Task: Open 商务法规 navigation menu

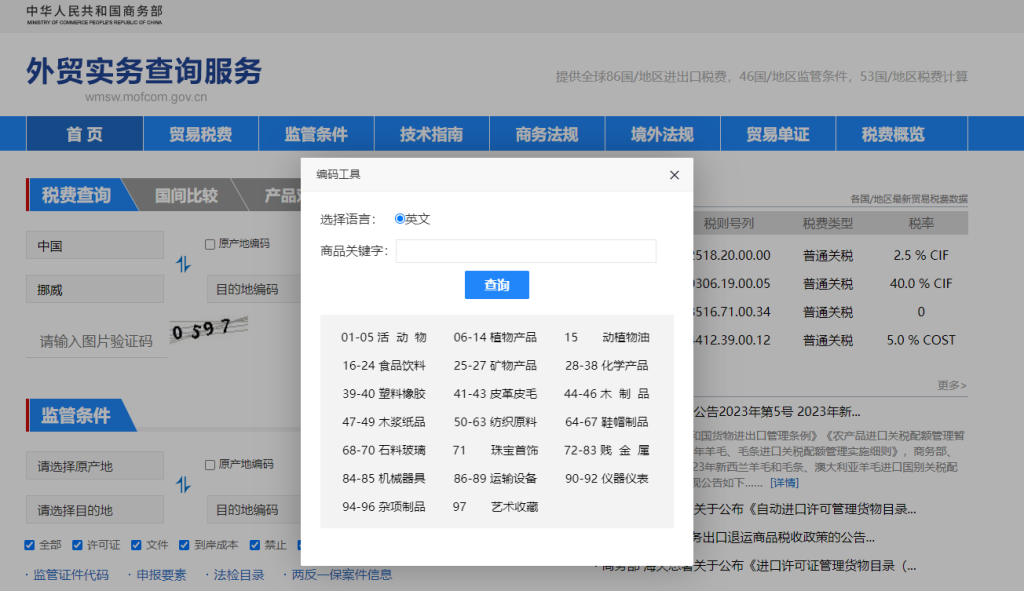Action: click(x=547, y=134)
